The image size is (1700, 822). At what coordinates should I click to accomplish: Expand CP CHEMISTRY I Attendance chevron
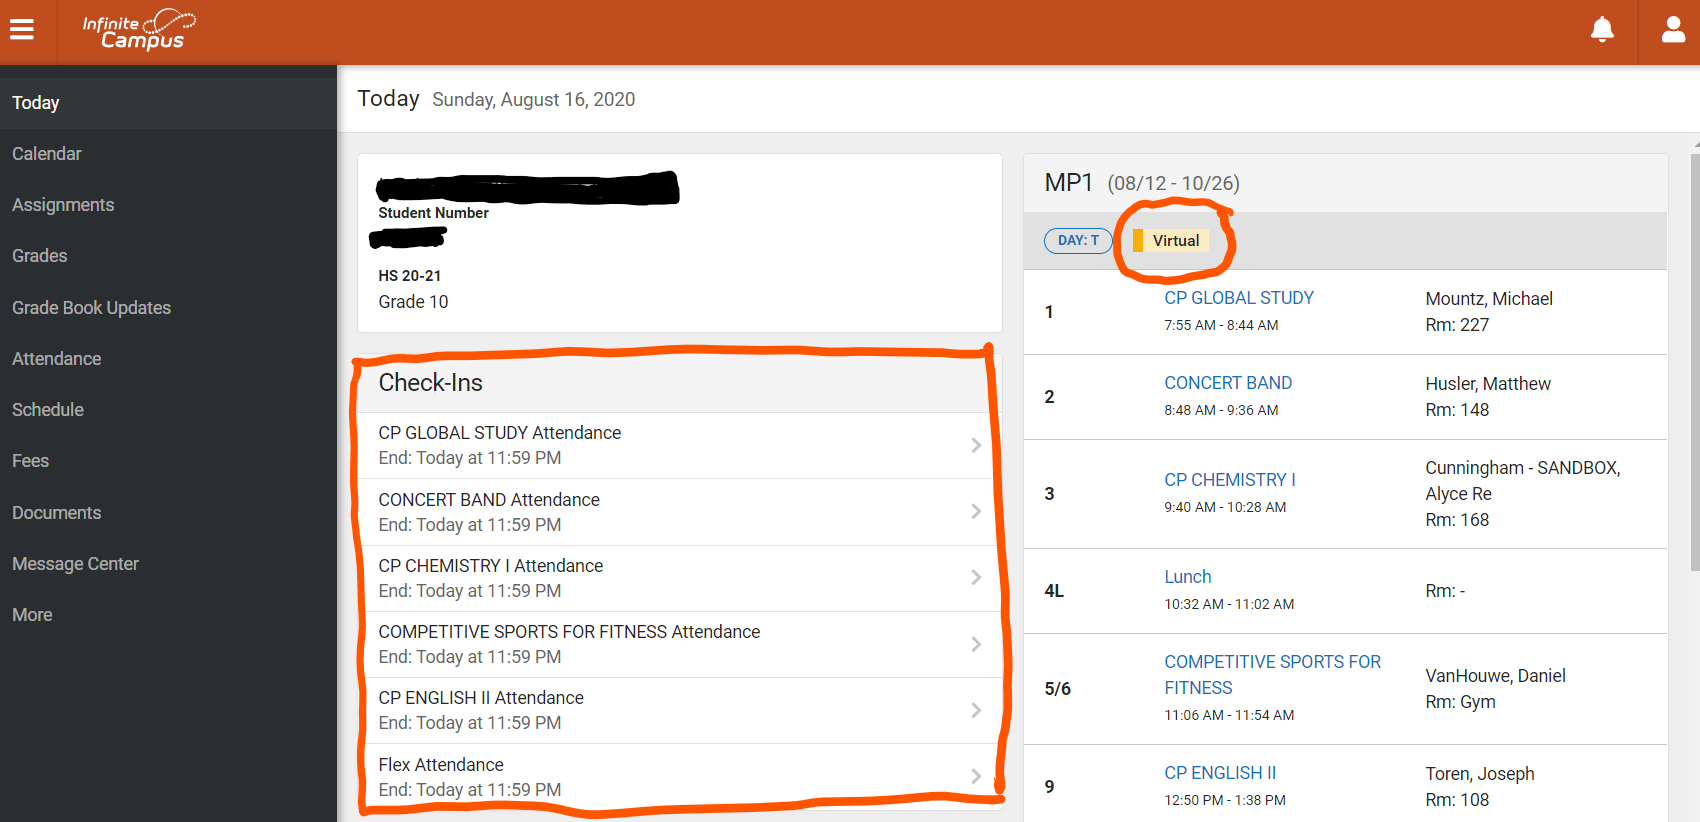click(976, 577)
